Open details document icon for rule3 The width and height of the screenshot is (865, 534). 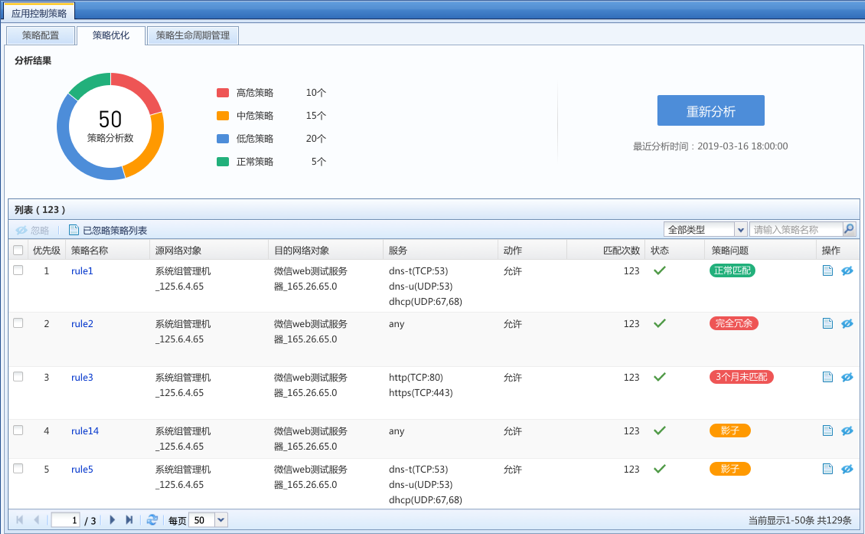tap(827, 377)
